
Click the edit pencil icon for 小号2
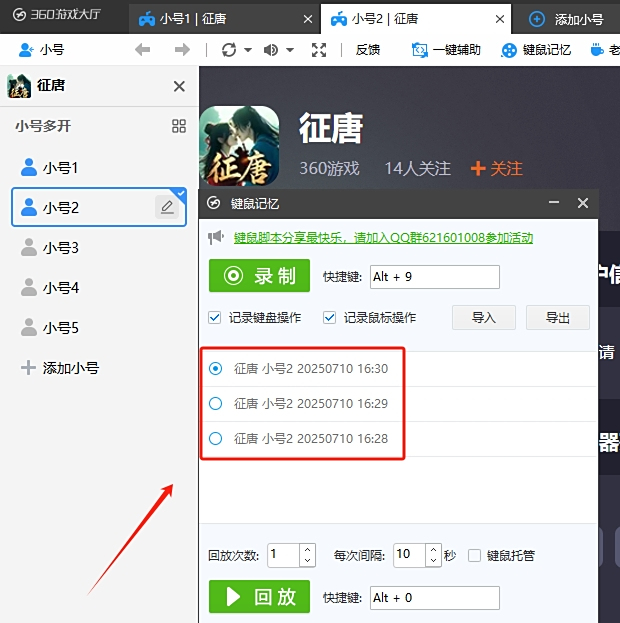coord(167,207)
